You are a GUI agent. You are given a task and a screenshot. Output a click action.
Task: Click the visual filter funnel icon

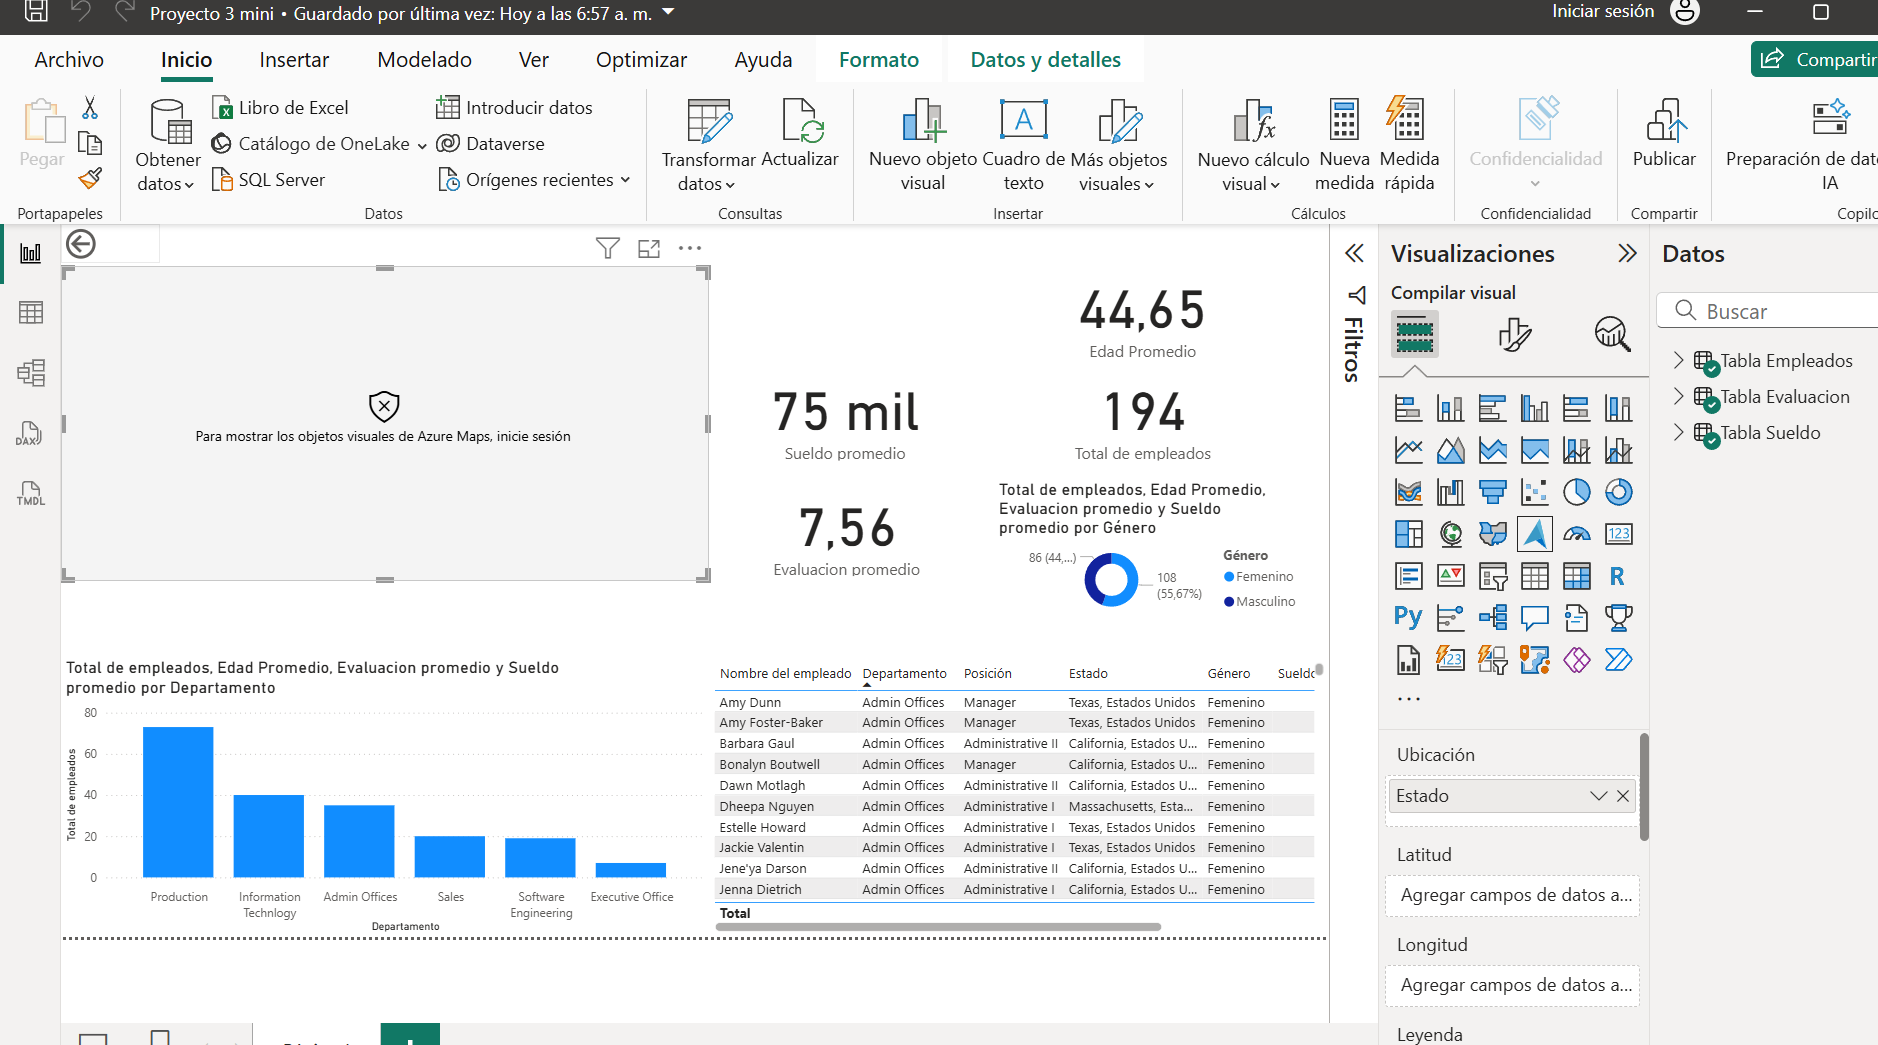(607, 248)
